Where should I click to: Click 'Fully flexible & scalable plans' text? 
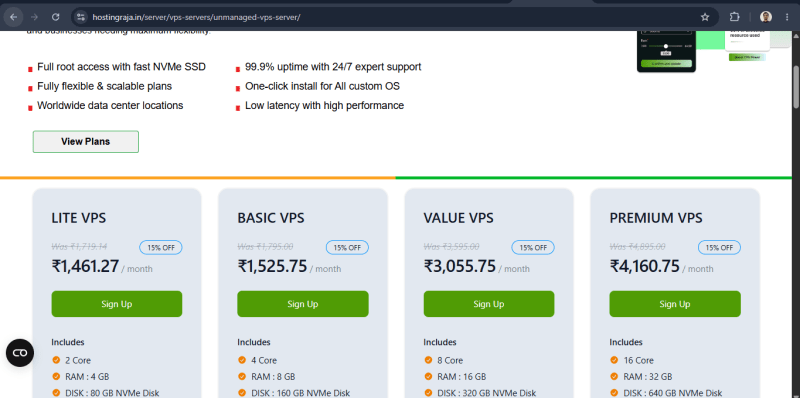pos(105,86)
